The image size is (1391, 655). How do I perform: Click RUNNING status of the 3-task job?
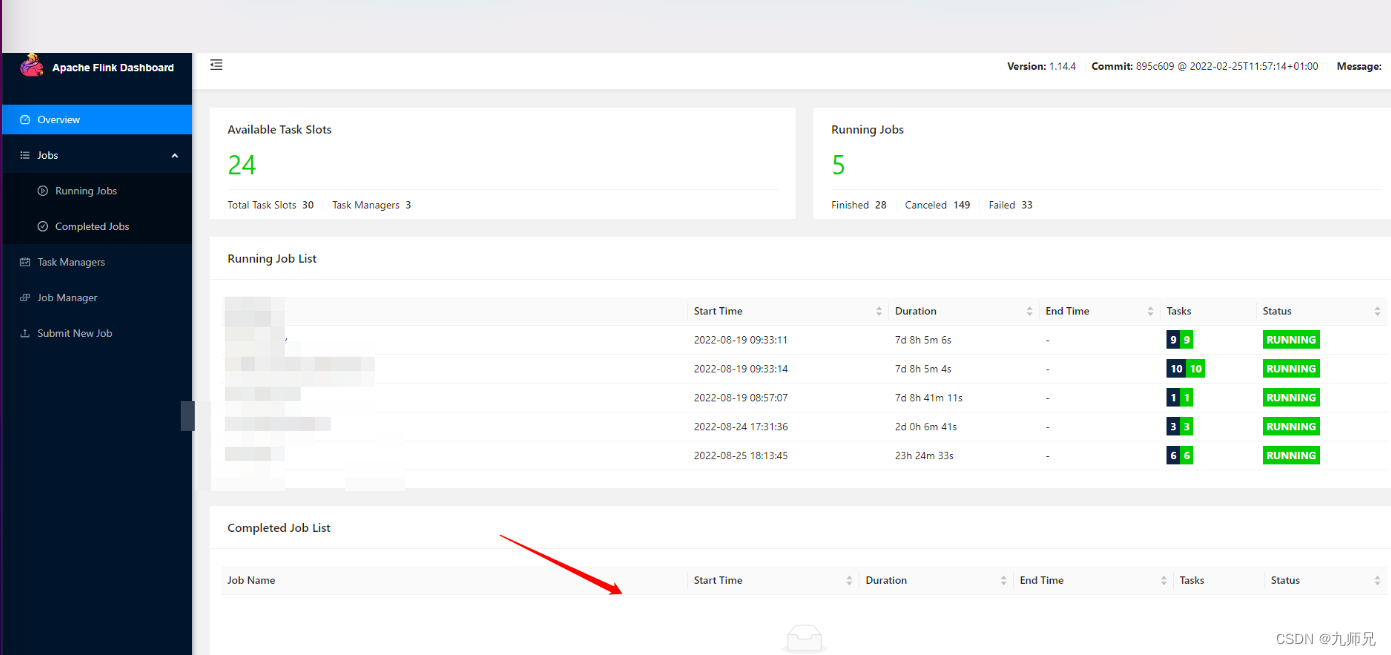point(1291,427)
